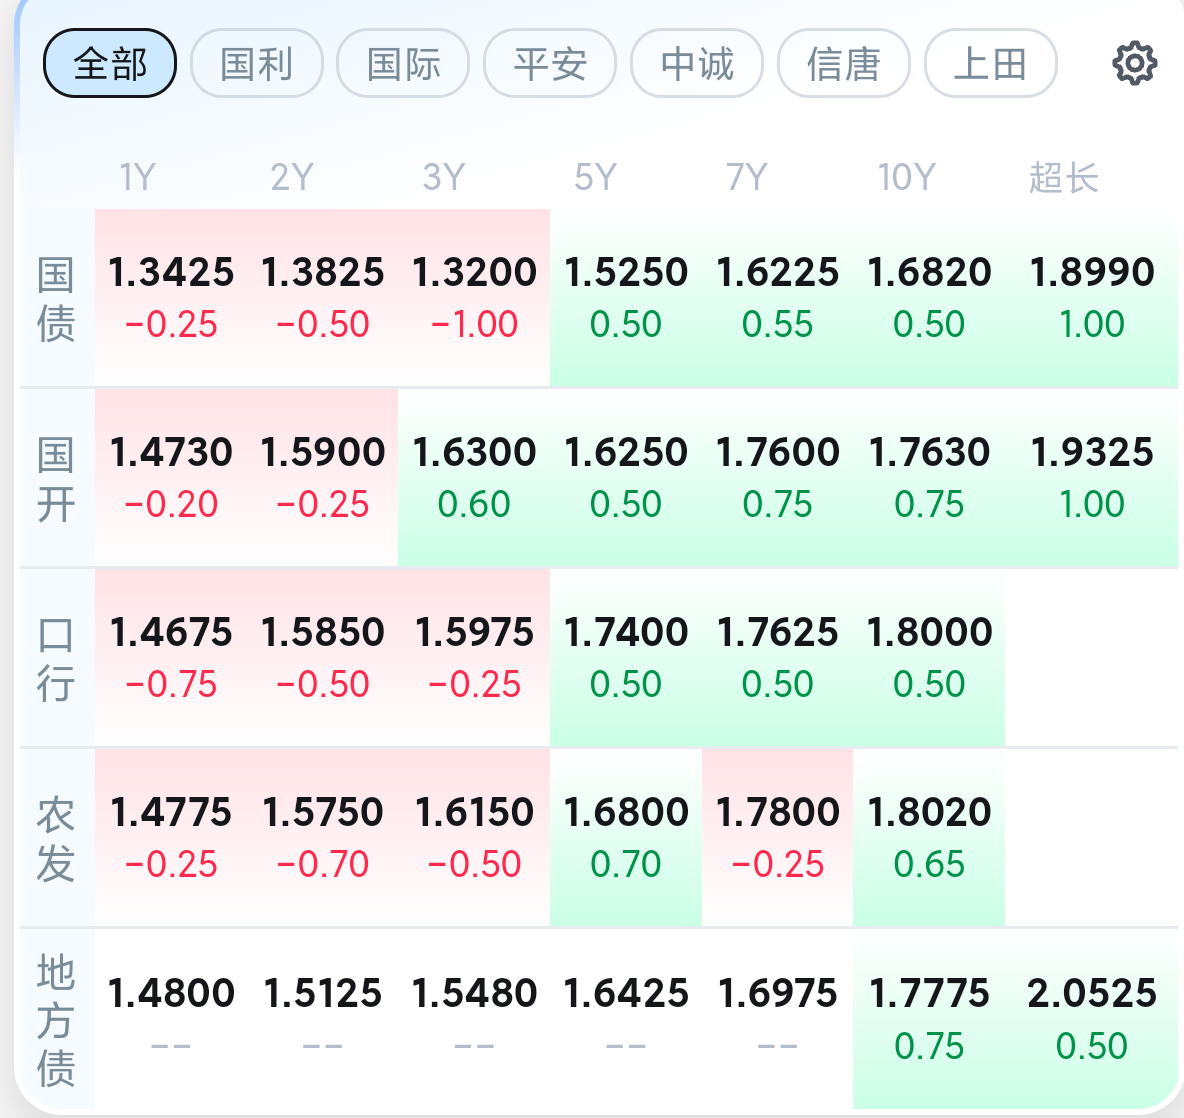The width and height of the screenshot is (1184, 1118).
Task: Switch to the 国利 tab
Action: (x=257, y=63)
